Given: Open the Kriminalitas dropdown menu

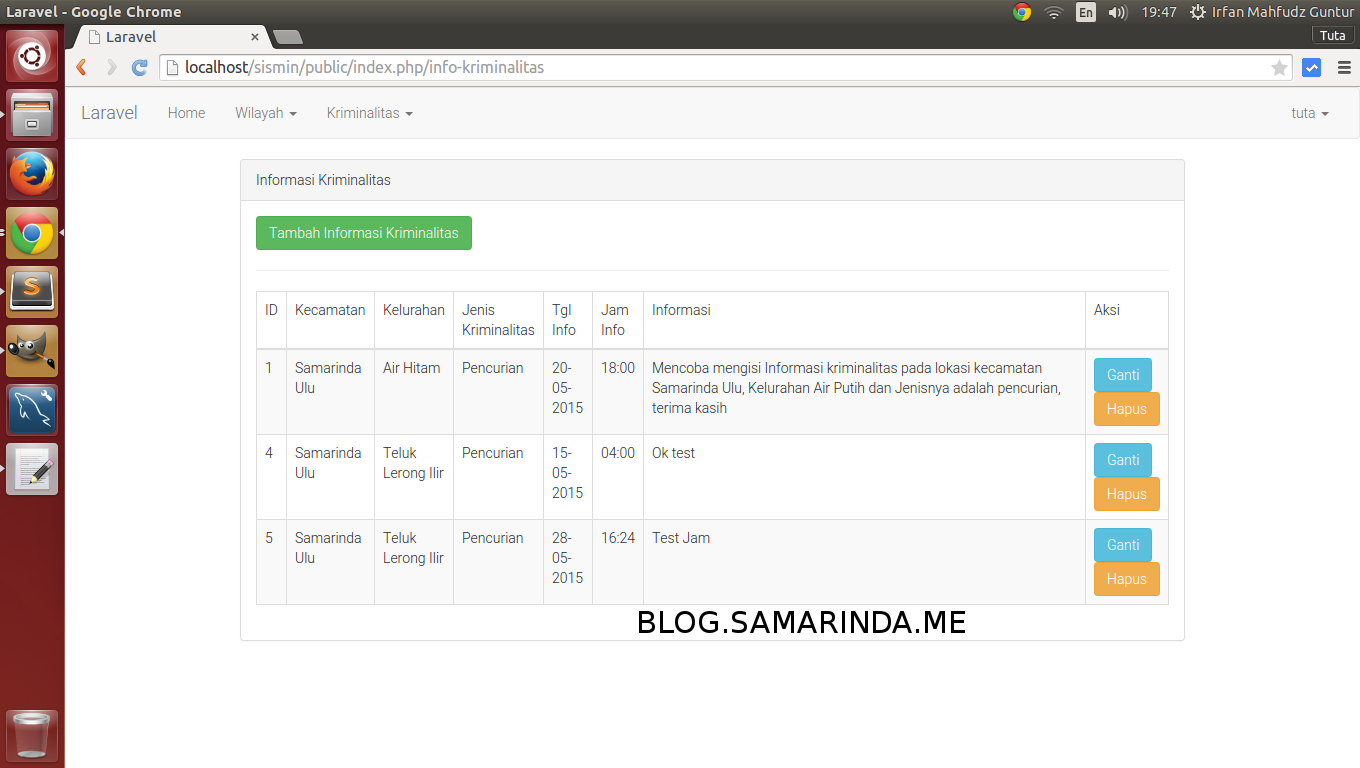Looking at the screenshot, I should (x=369, y=113).
